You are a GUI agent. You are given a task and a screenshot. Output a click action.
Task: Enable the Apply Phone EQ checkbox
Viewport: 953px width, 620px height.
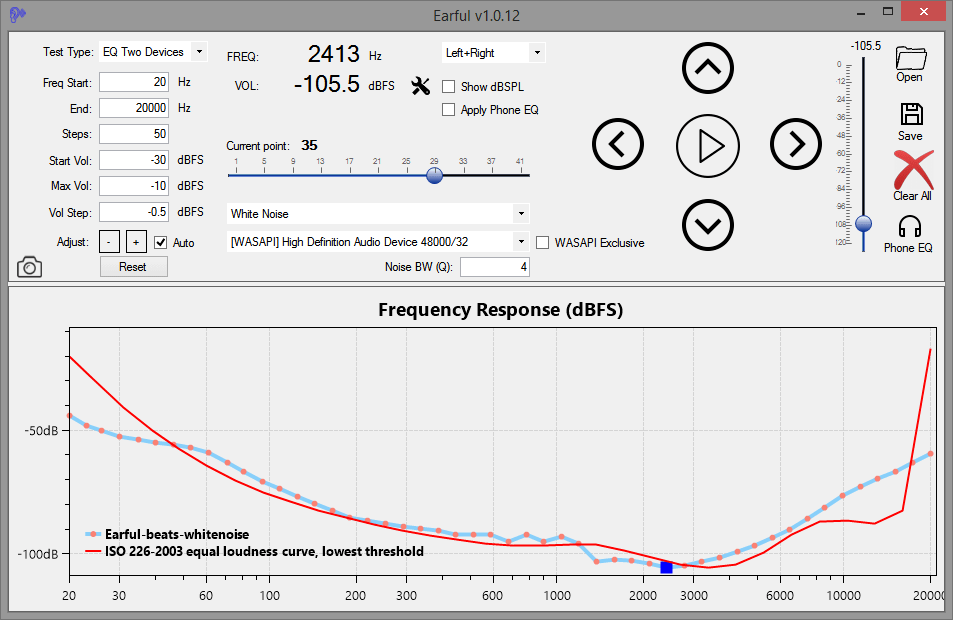click(449, 110)
